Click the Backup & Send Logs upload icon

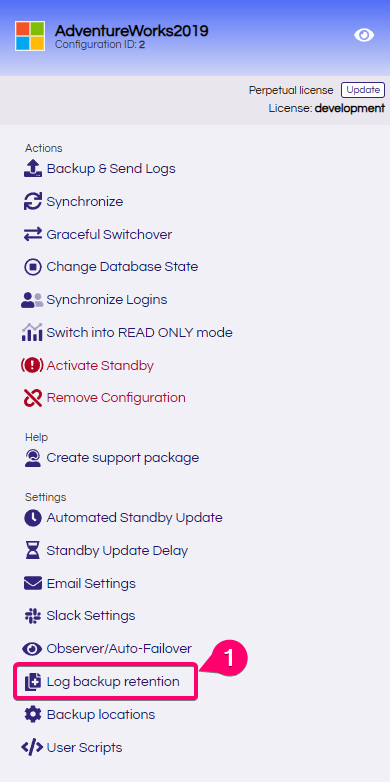[33, 169]
